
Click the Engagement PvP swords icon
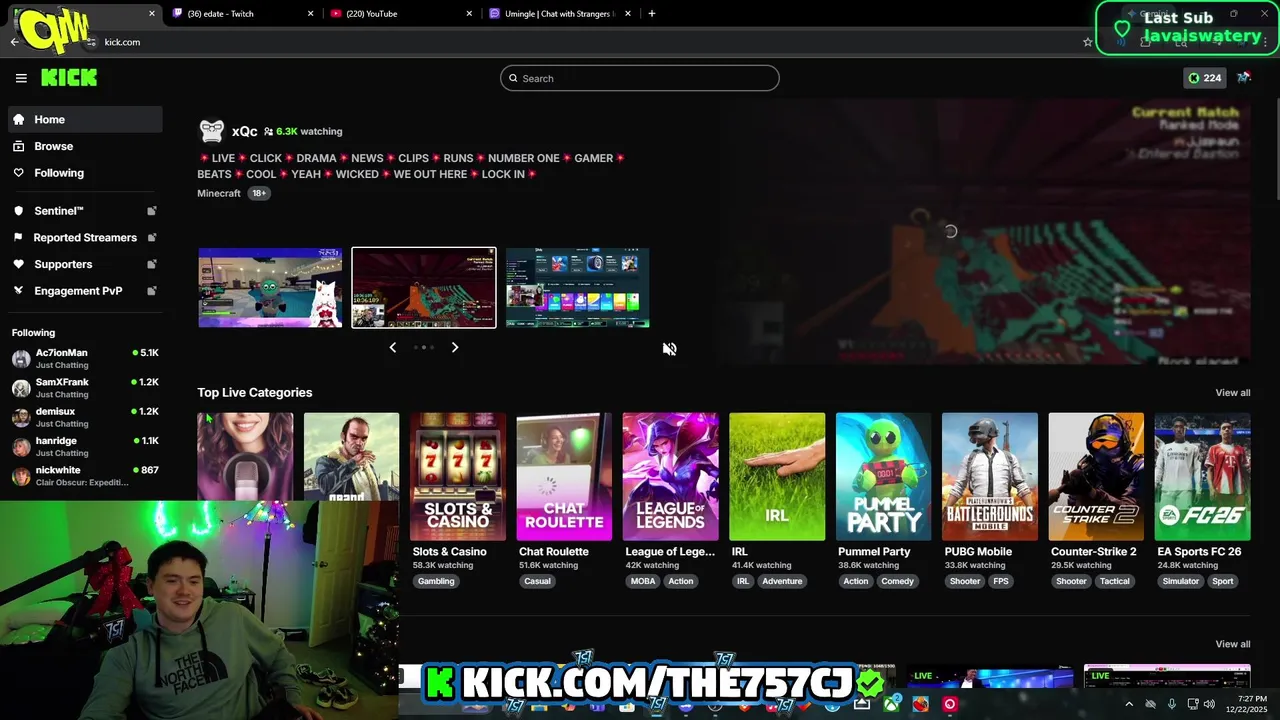coord(18,291)
